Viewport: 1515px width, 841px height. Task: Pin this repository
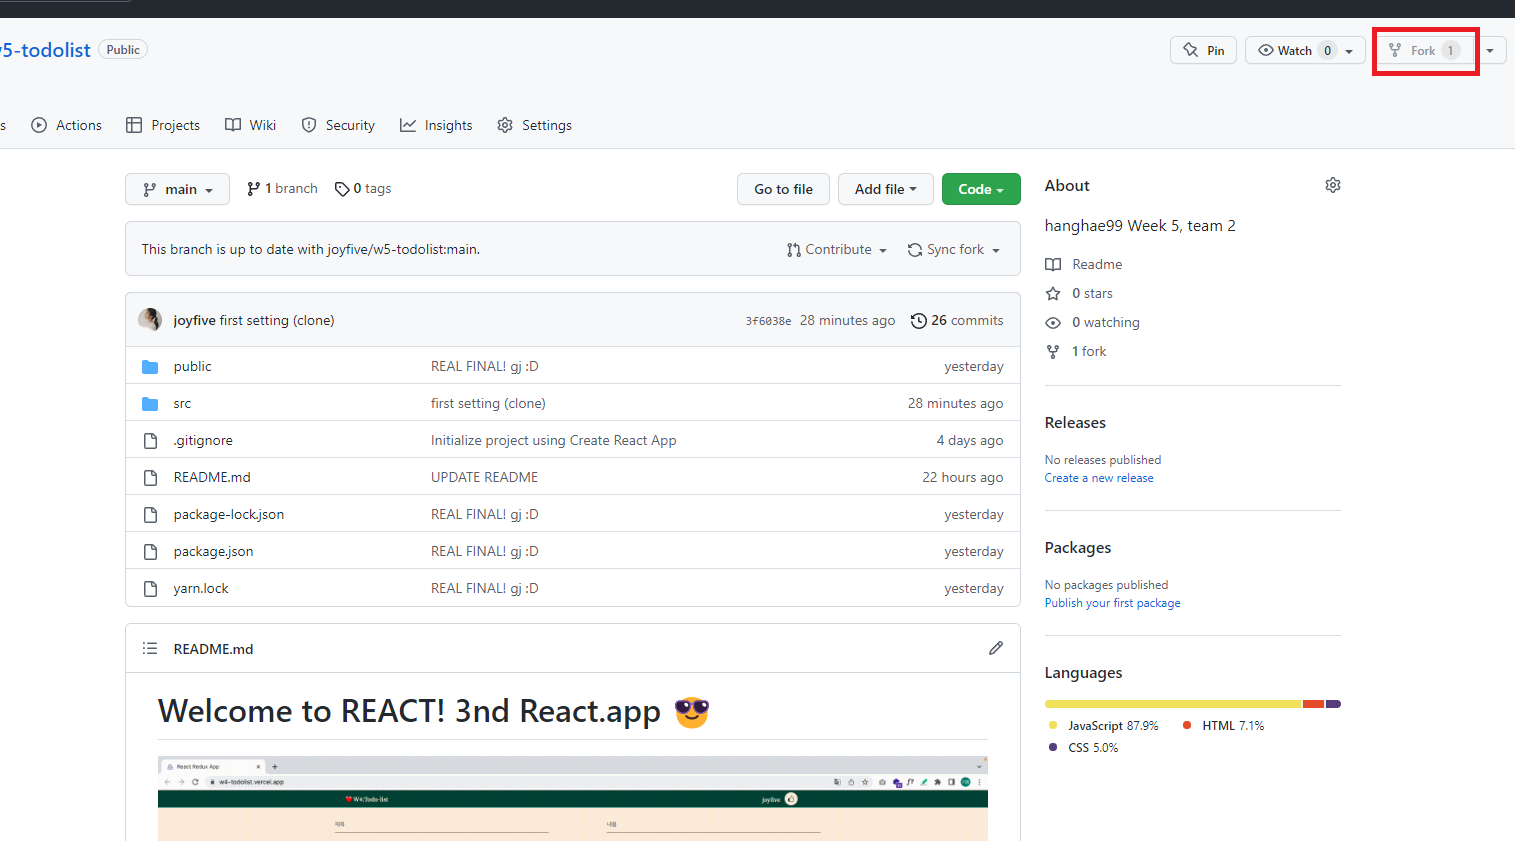(x=1203, y=50)
